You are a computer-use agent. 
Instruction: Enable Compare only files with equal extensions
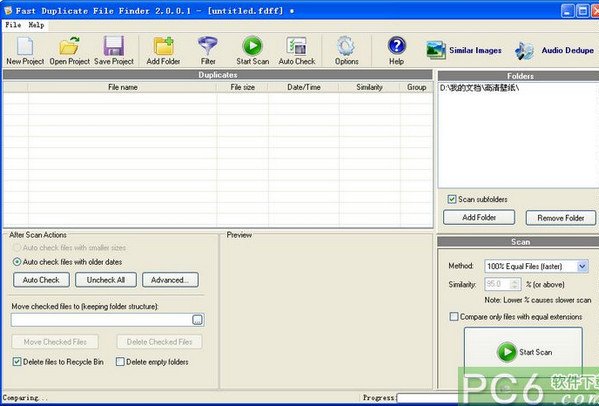(454, 317)
